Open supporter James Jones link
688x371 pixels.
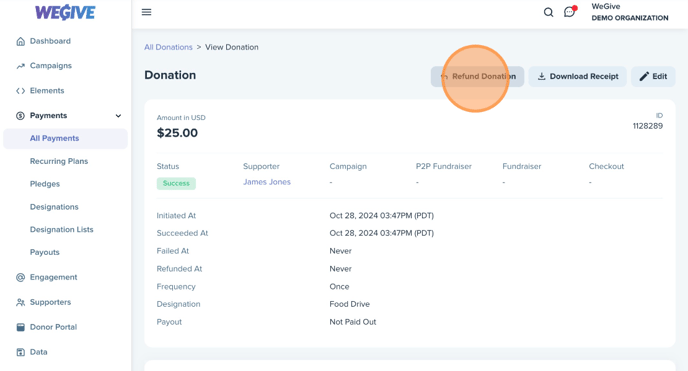pyautogui.click(x=267, y=182)
